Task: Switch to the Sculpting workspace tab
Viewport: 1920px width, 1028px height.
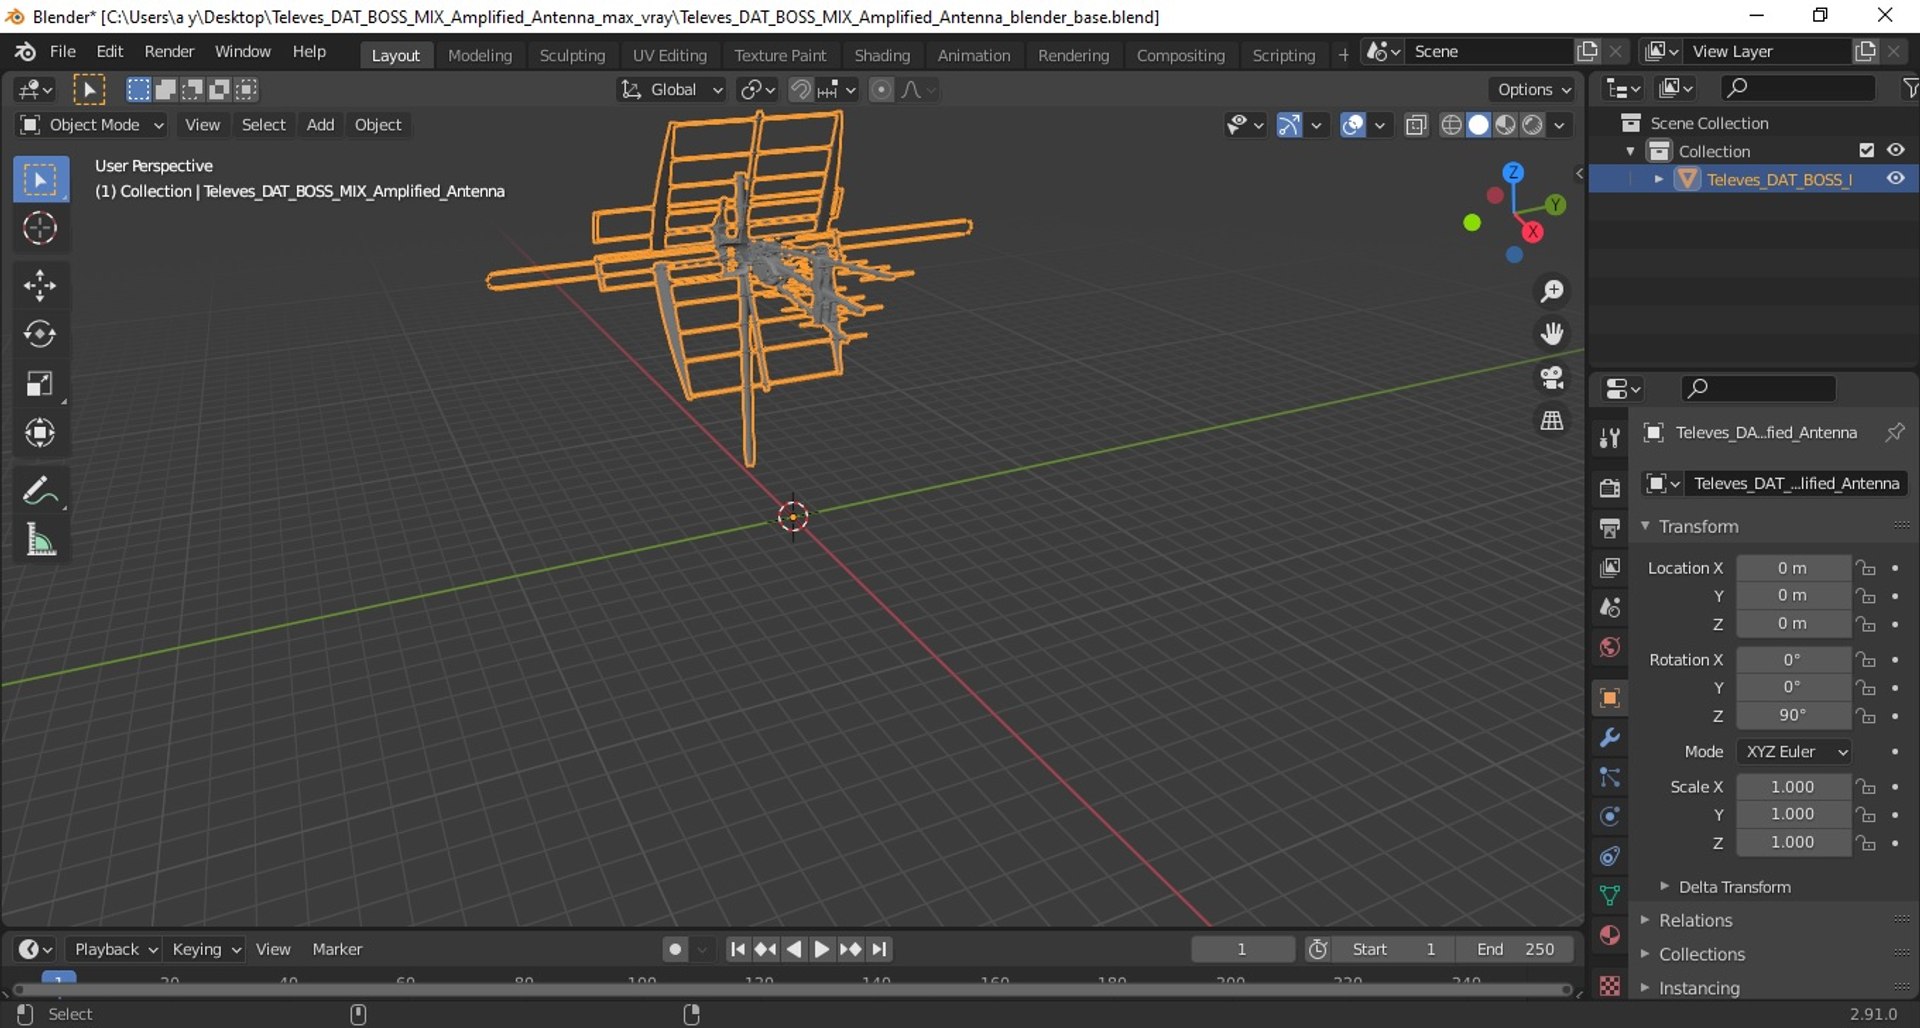Action: [x=572, y=55]
